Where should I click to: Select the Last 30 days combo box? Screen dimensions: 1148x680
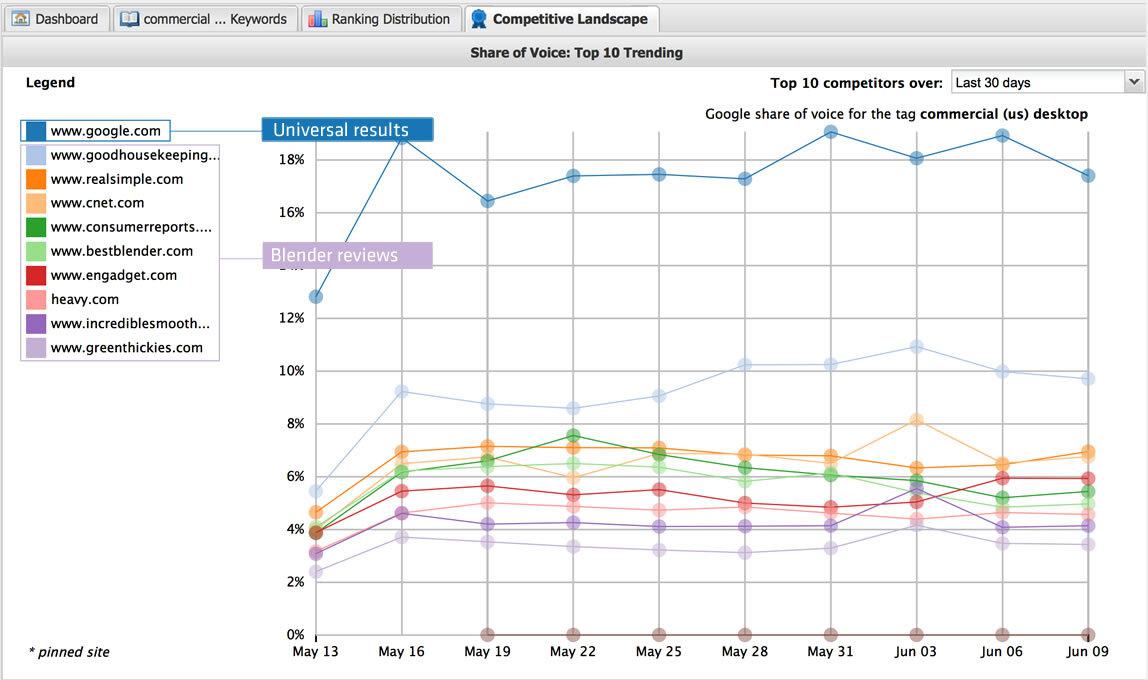tap(1036, 83)
